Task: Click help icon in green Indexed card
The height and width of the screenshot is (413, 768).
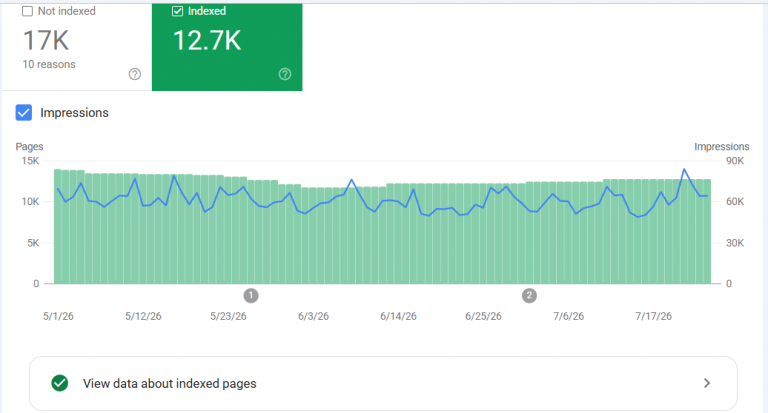Action: point(285,74)
